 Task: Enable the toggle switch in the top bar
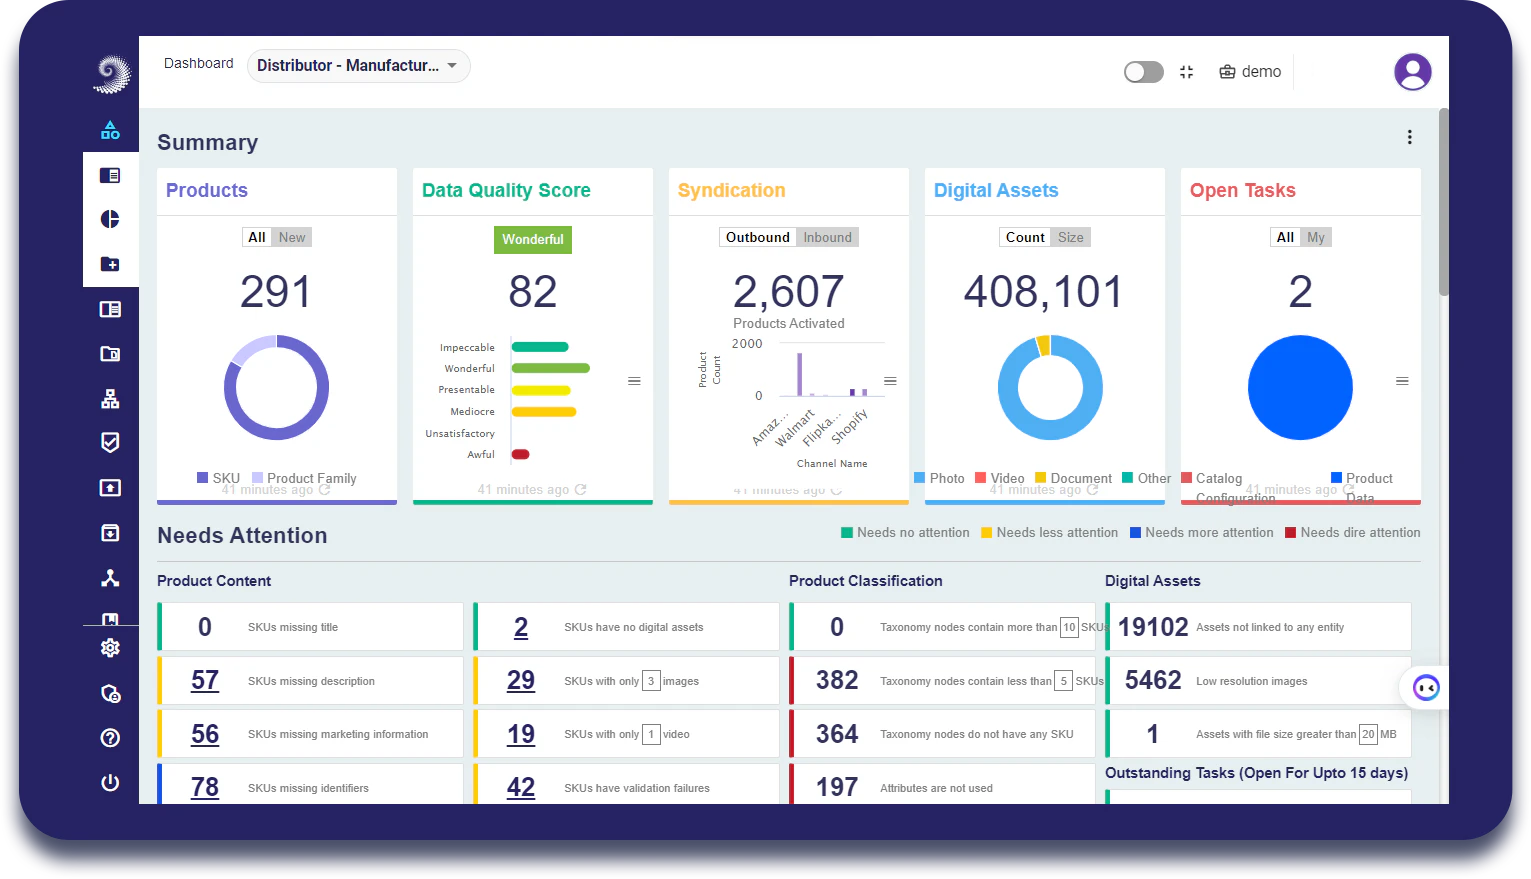pos(1143,71)
